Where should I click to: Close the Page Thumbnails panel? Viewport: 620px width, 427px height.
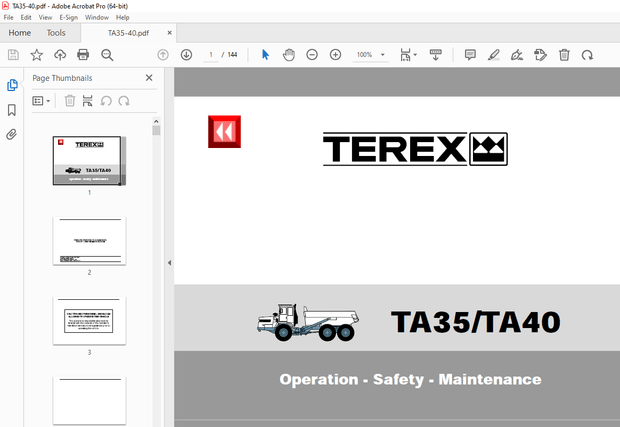point(149,77)
